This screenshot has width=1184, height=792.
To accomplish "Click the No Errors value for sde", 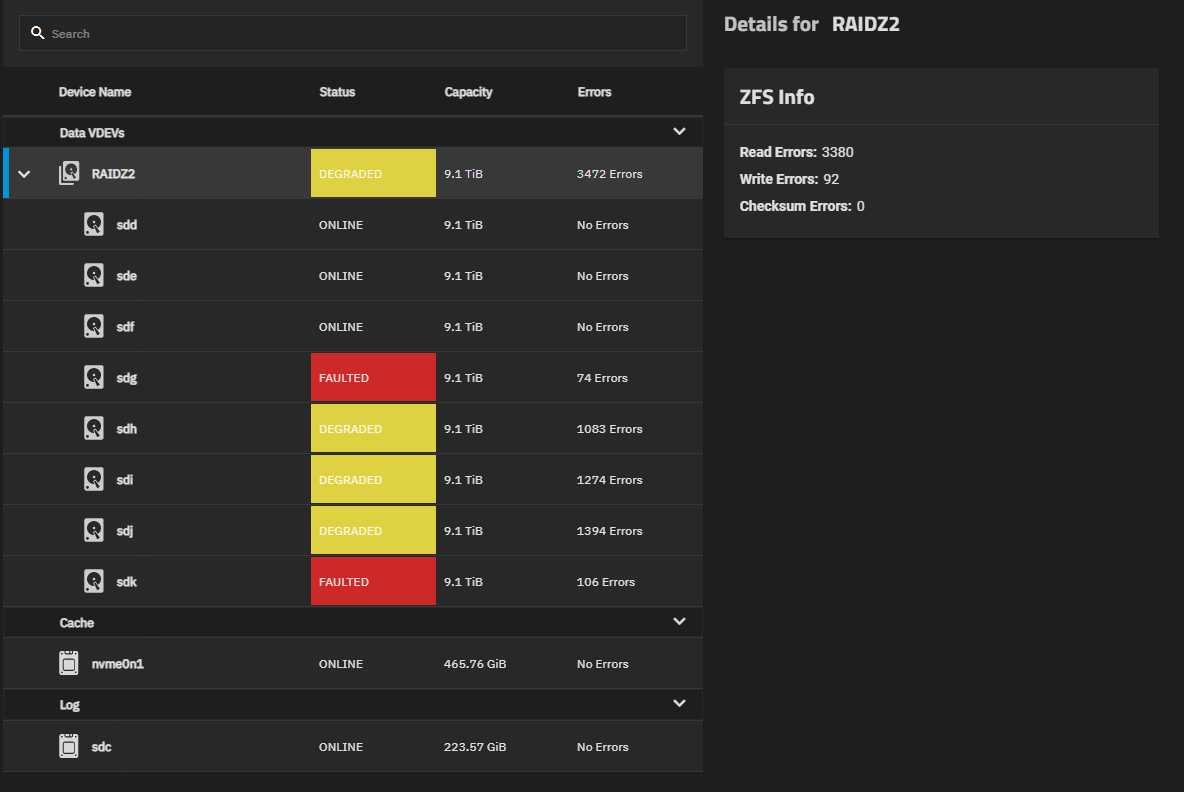I will 603,276.
